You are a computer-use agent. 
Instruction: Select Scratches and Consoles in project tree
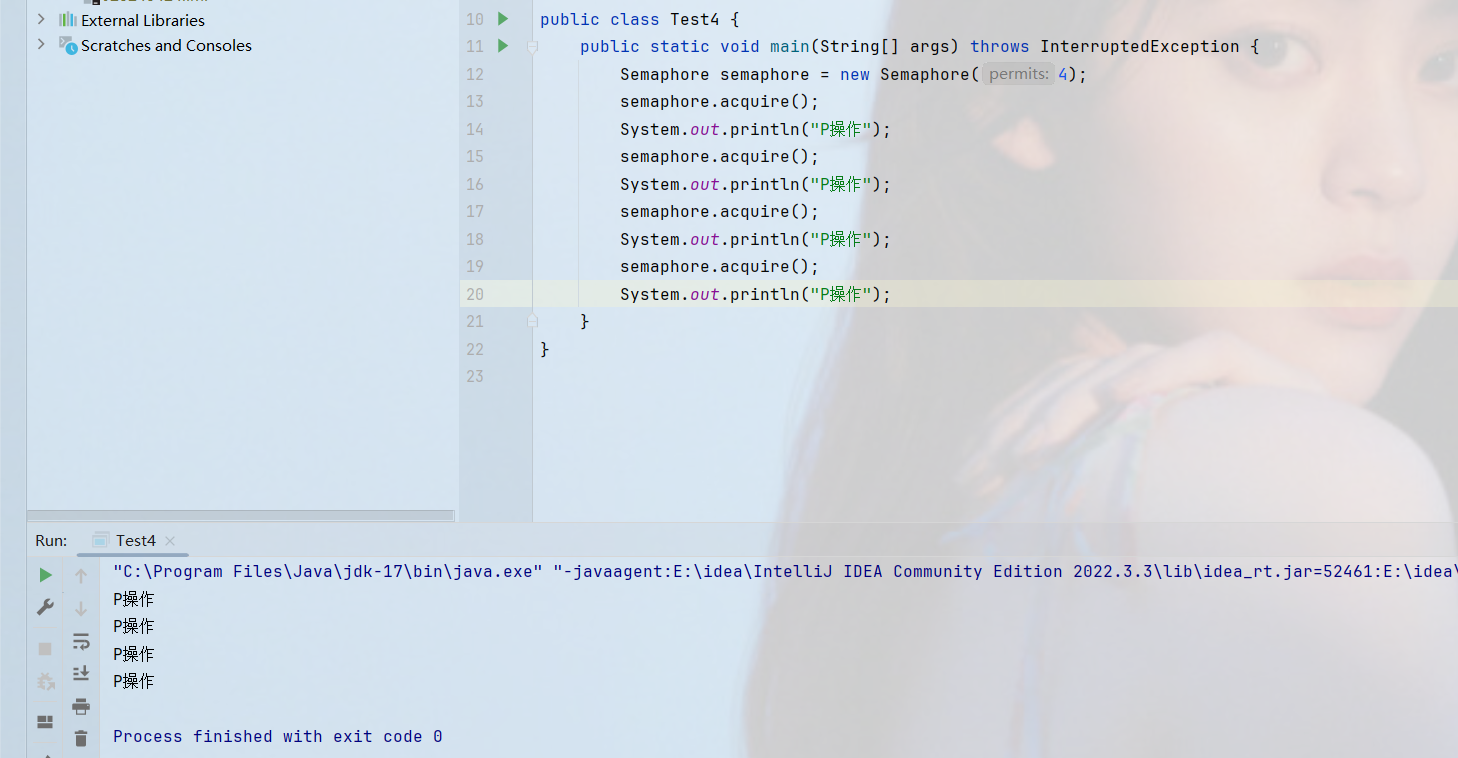point(166,45)
